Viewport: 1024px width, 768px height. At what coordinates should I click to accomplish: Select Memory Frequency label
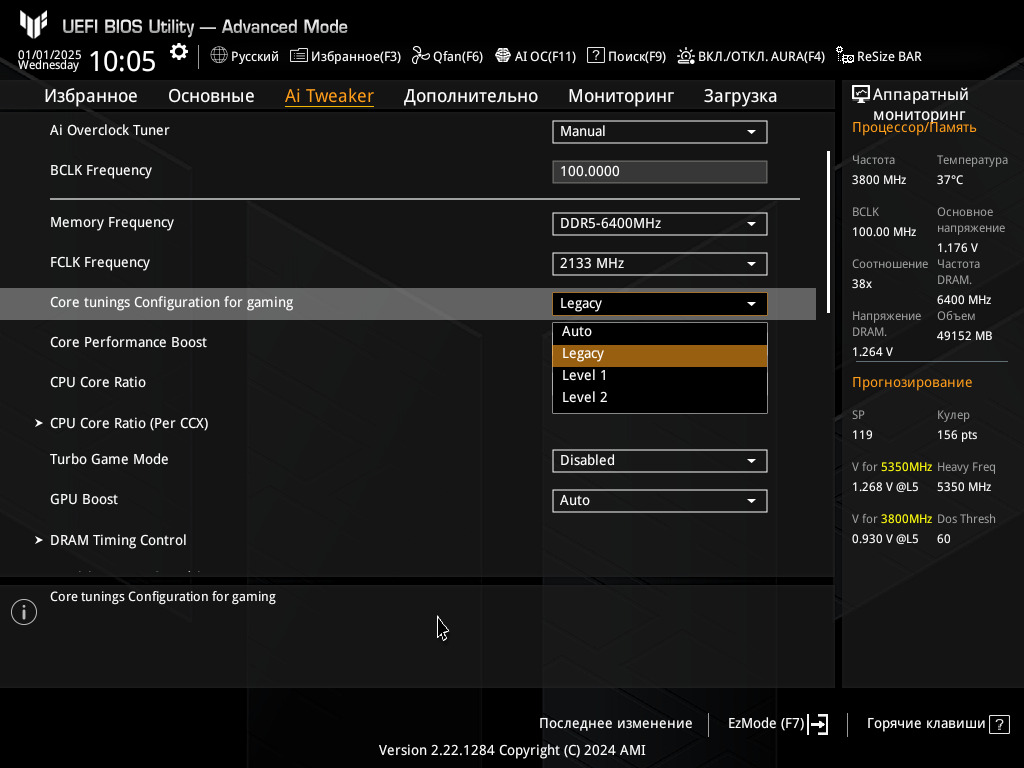[x=112, y=223]
